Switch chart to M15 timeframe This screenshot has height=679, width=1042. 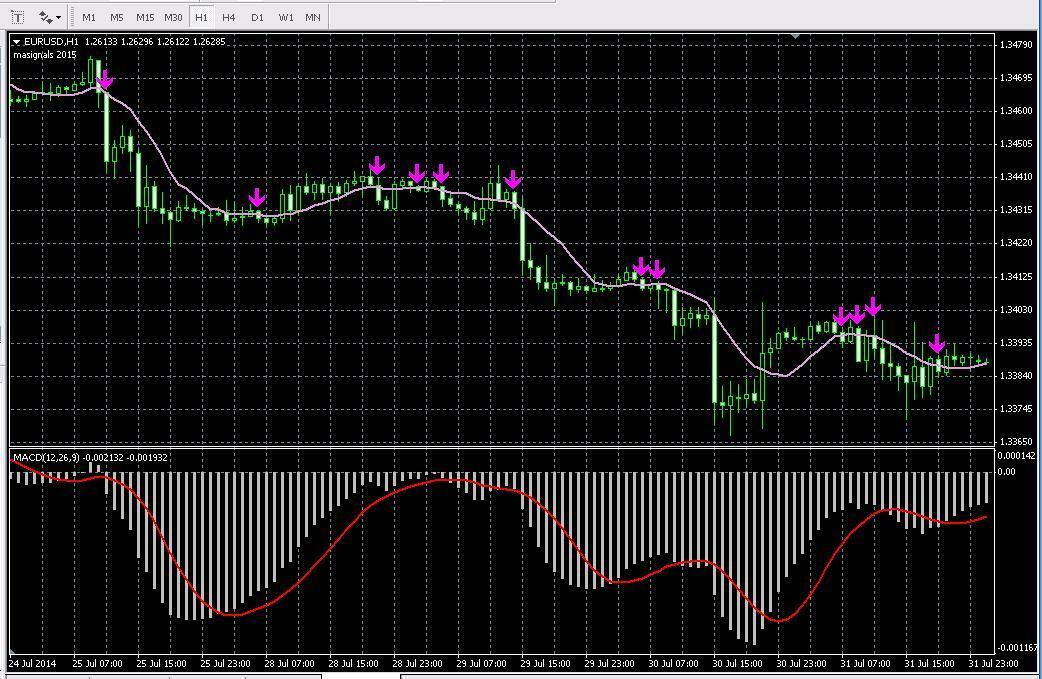[x=145, y=17]
